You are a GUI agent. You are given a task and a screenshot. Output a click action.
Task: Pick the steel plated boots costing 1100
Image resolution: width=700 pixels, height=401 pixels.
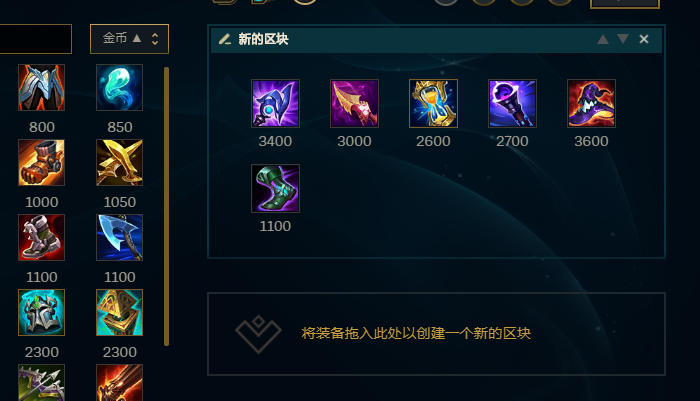(42, 238)
